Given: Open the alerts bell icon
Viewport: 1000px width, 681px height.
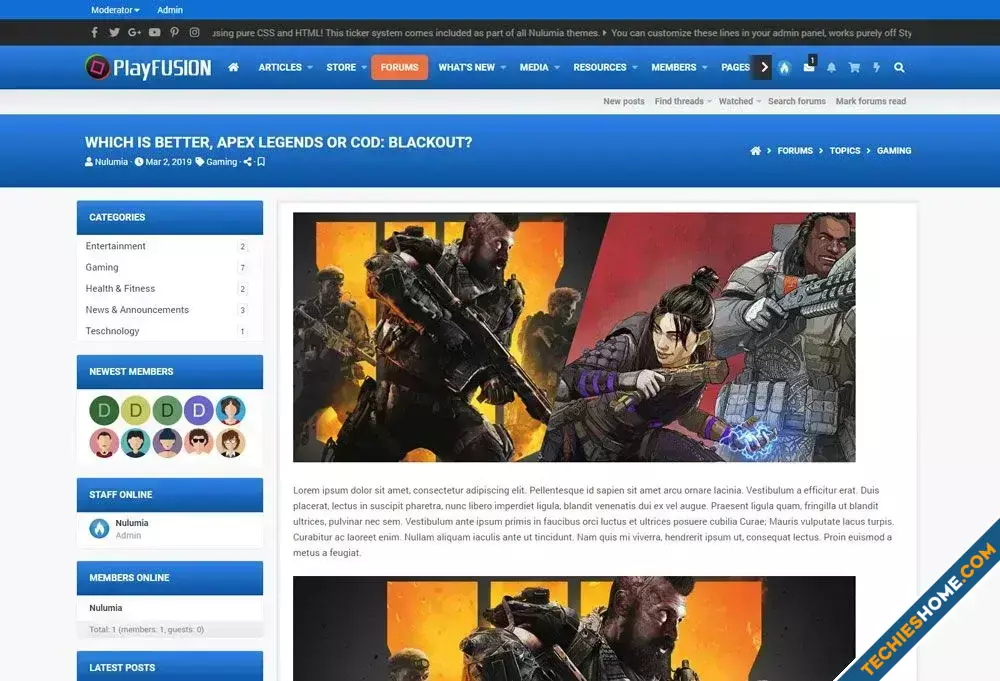Looking at the screenshot, I should coord(831,67).
